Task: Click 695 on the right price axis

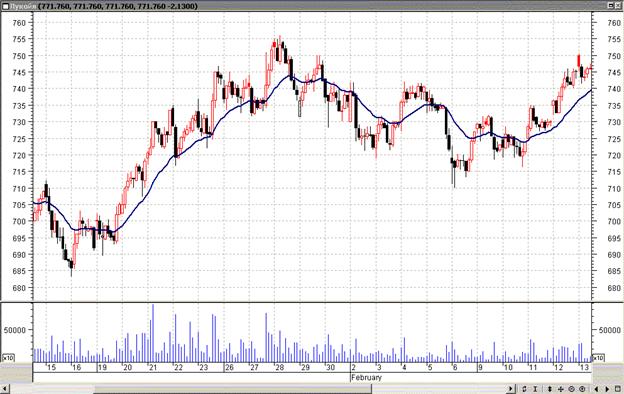Action: tap(614, 238)
